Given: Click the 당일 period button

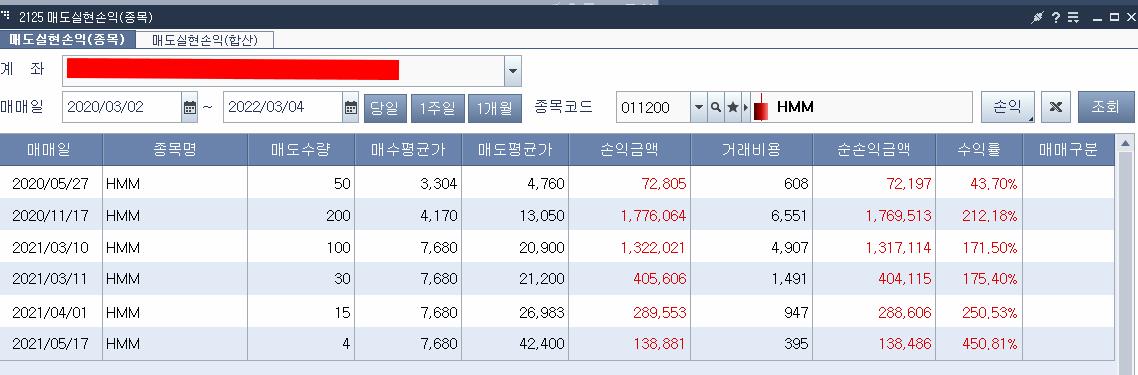Looking at the screenshot, I should (384, 108).
